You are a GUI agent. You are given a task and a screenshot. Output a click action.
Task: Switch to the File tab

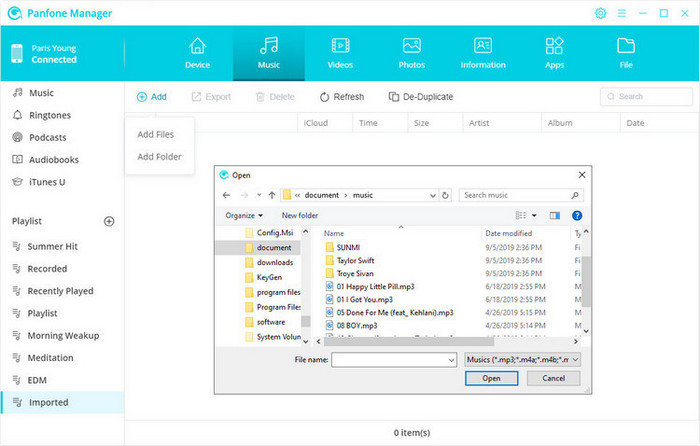pyautogui.click(x=626, y=53)
